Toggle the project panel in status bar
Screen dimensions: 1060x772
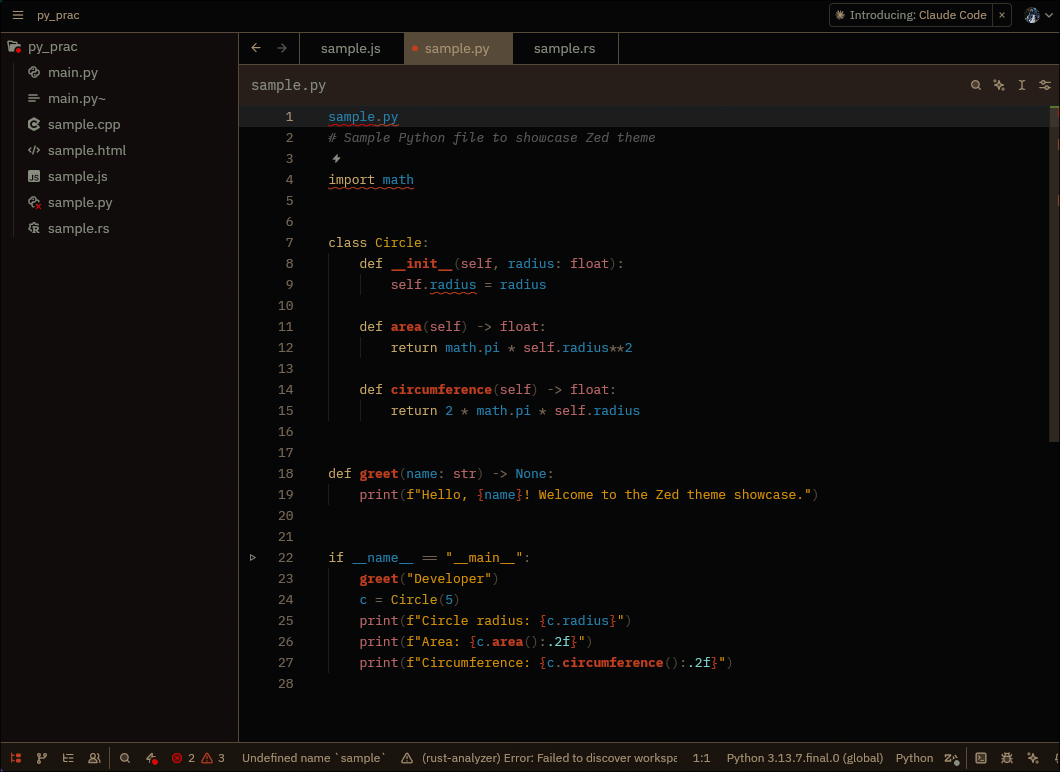(16, 758)
